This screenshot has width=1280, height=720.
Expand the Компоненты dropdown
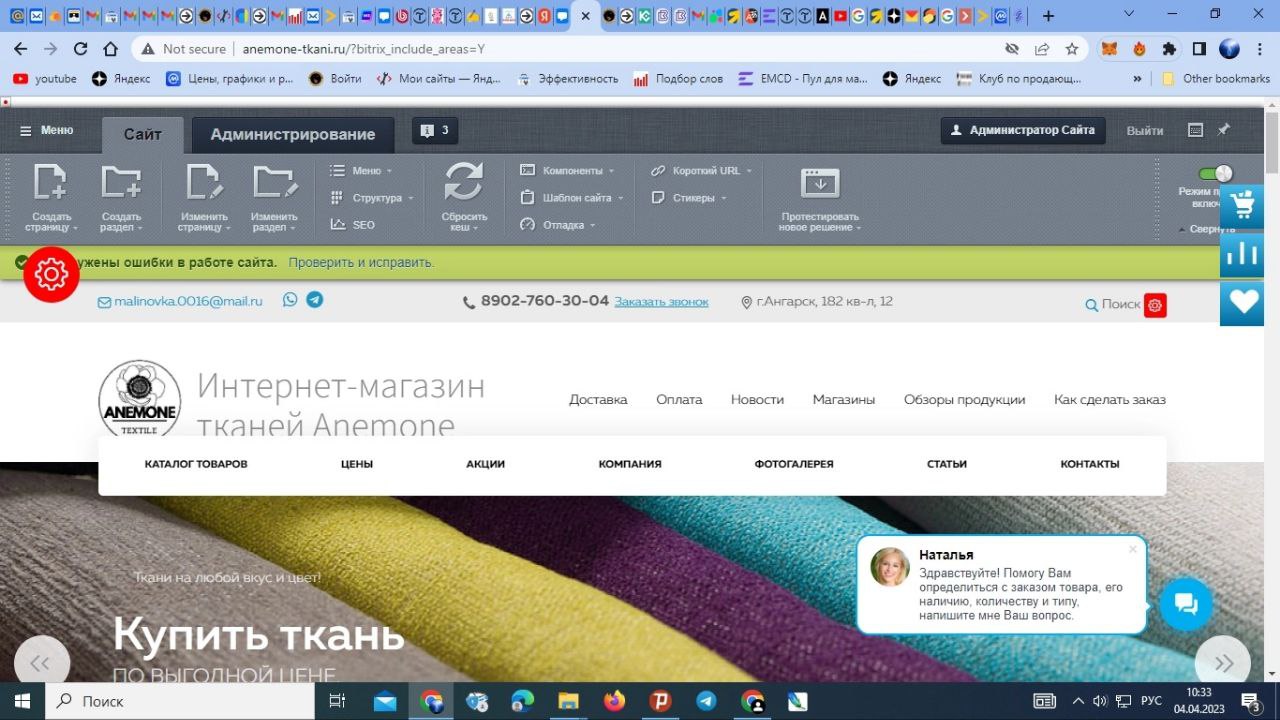tap(567, 171)
